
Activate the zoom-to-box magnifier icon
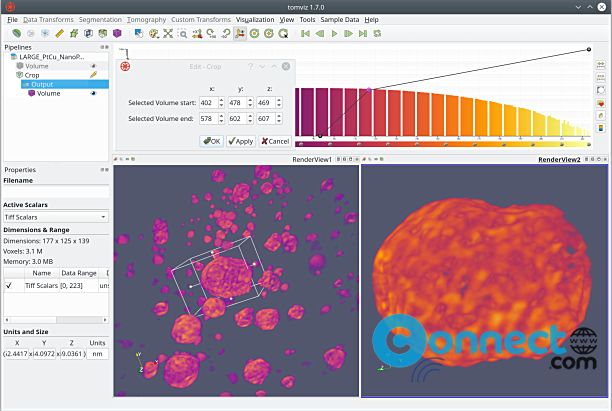[182, 34]
